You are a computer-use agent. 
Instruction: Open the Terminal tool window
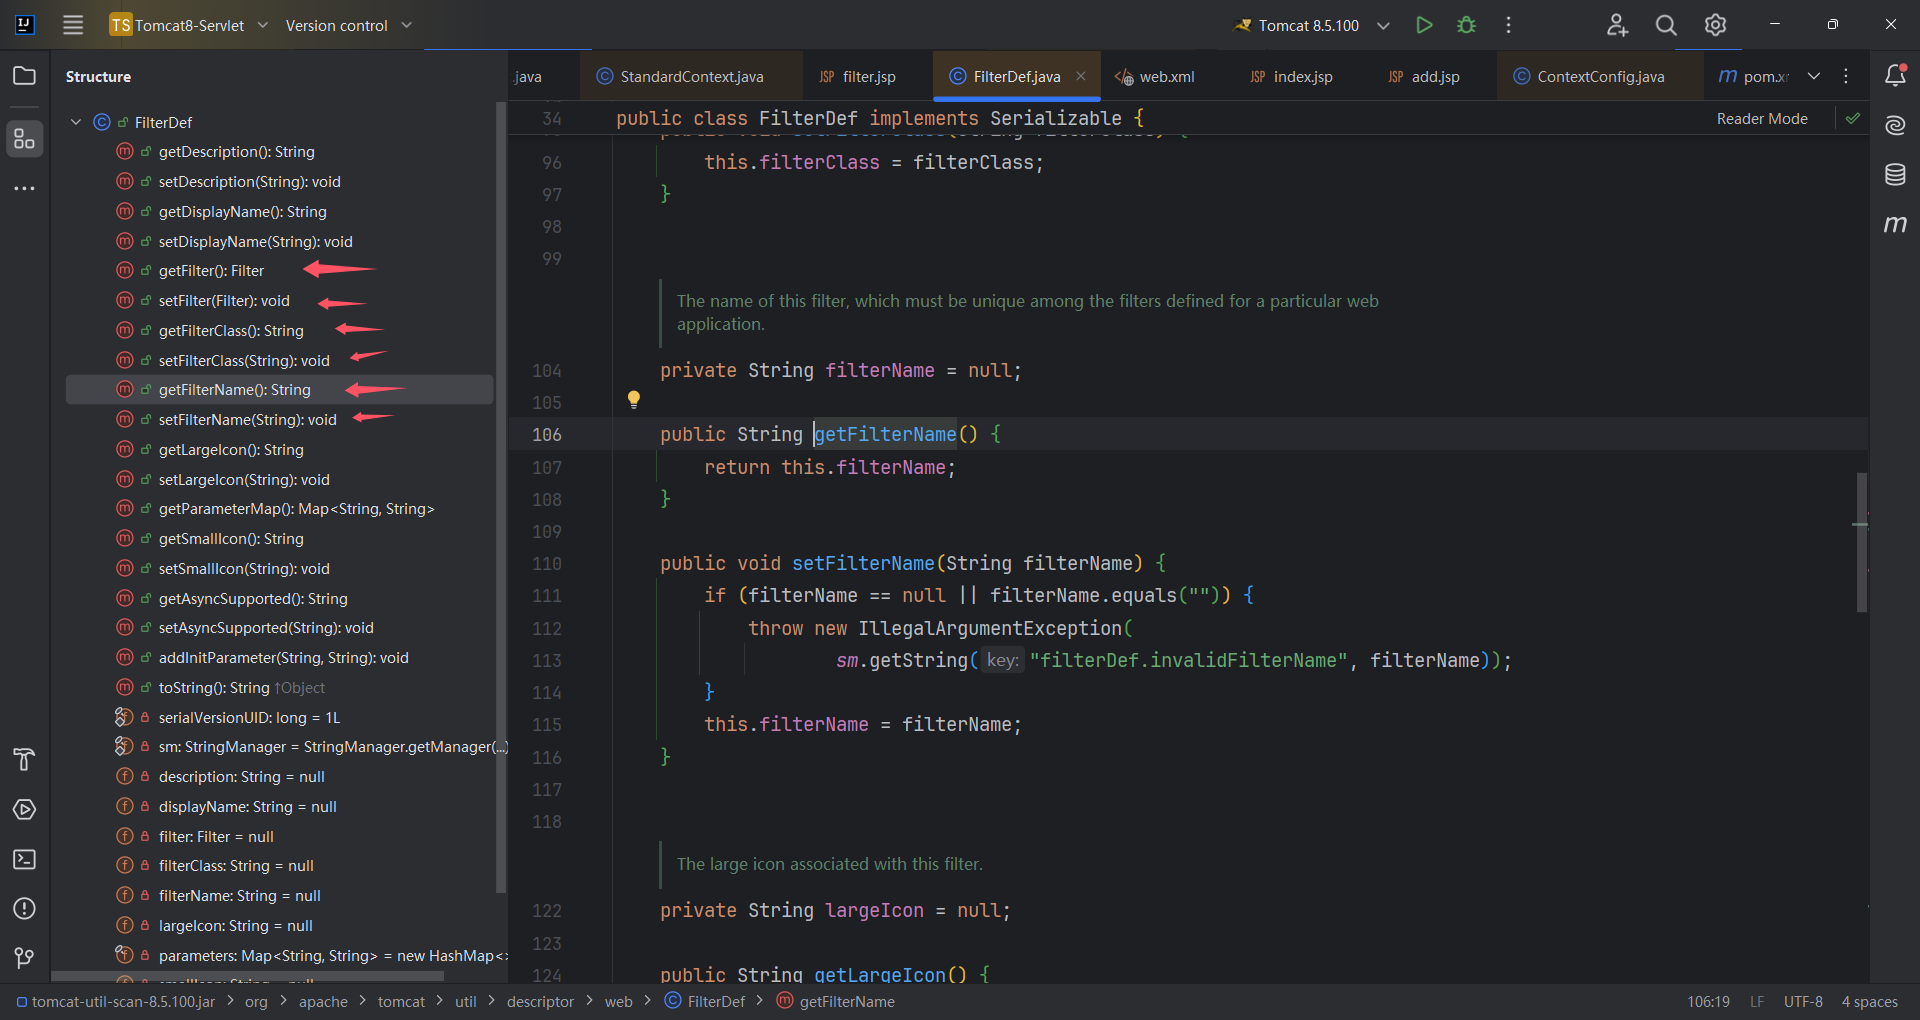(24, 860)
